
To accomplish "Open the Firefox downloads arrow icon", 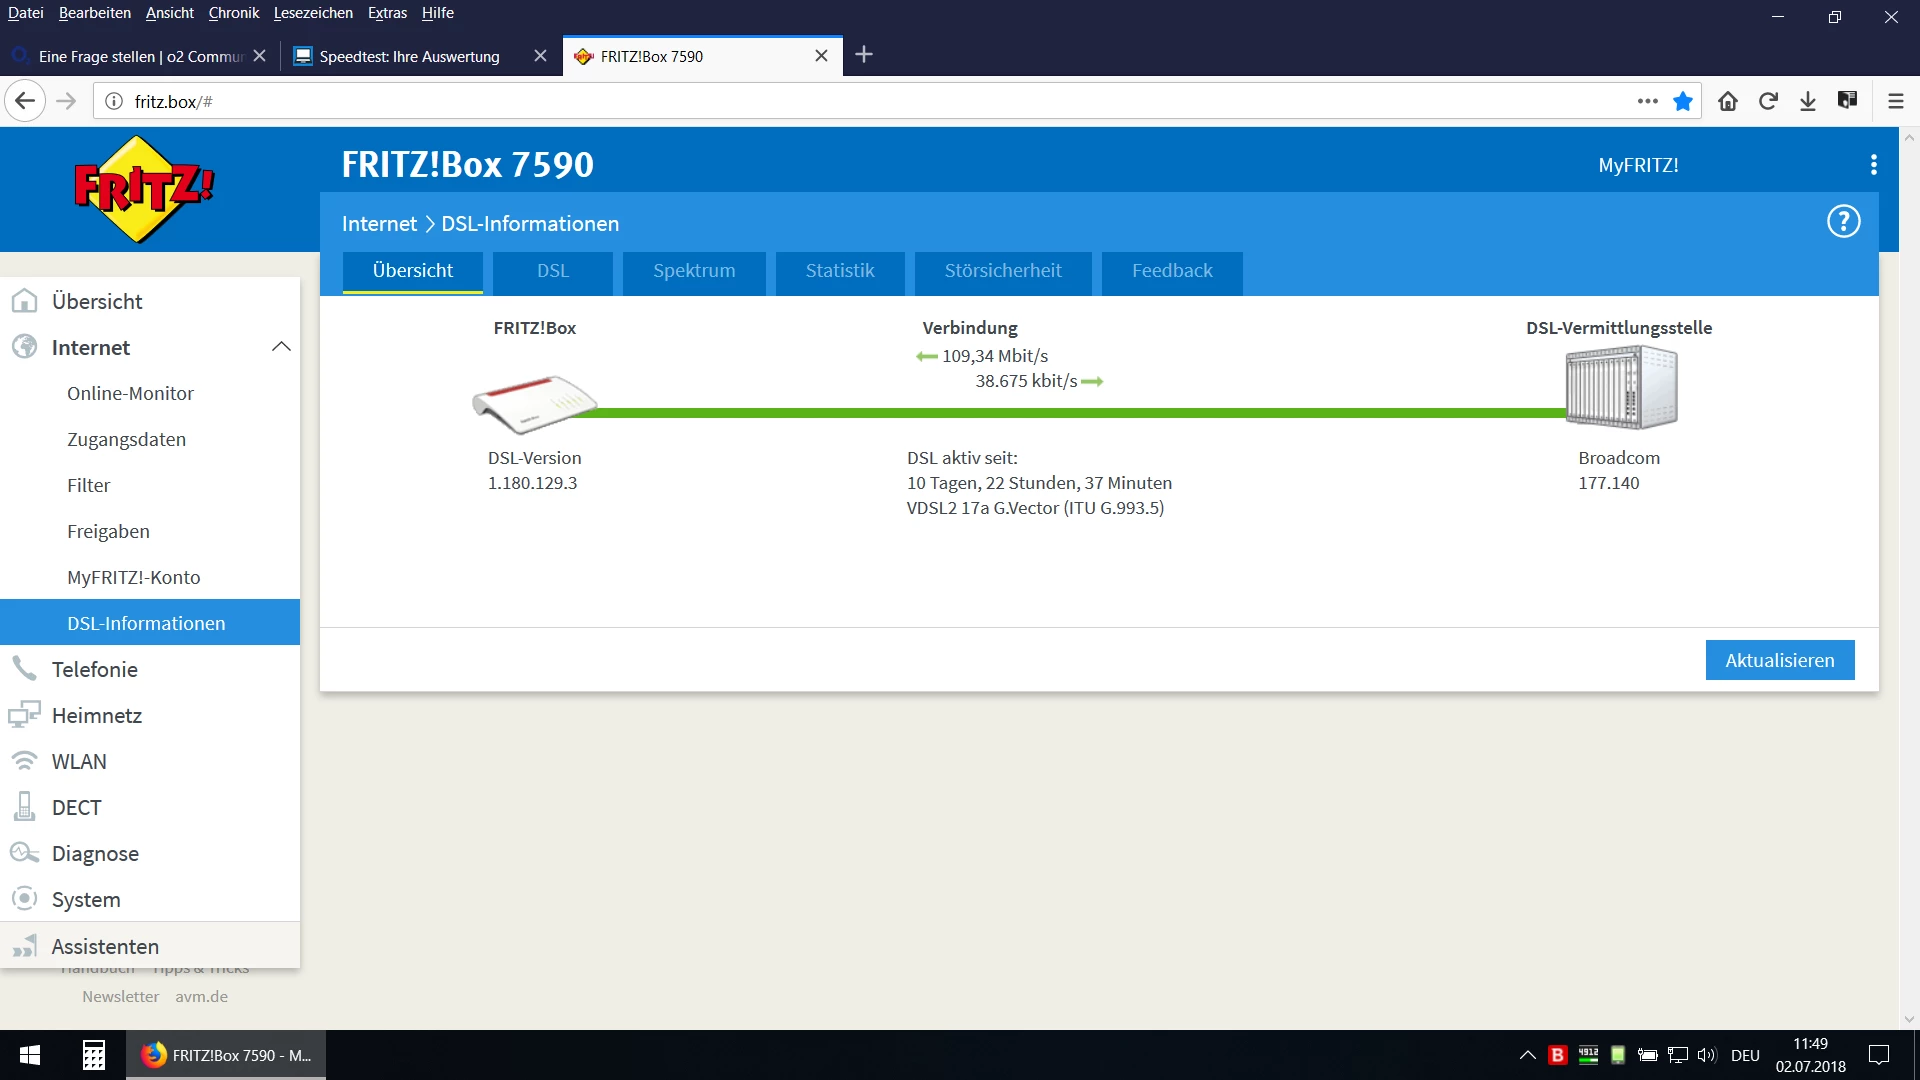I will (1807, 101).
